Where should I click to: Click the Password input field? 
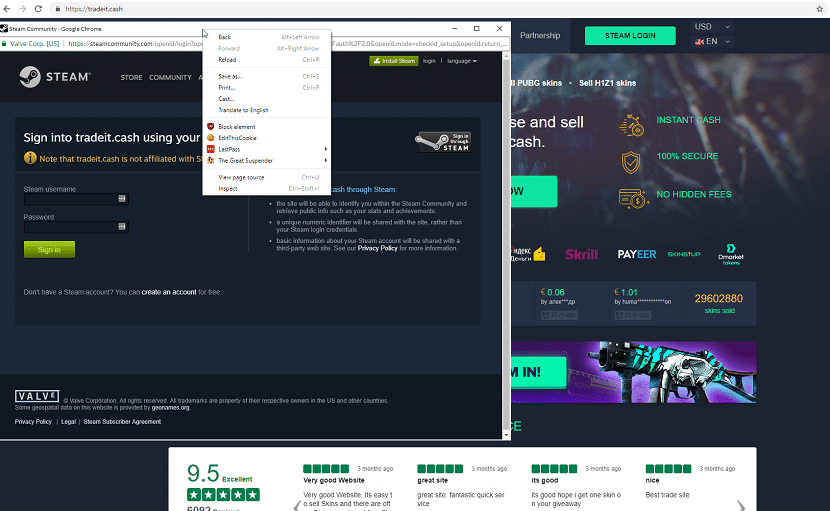tap(76, 227)
